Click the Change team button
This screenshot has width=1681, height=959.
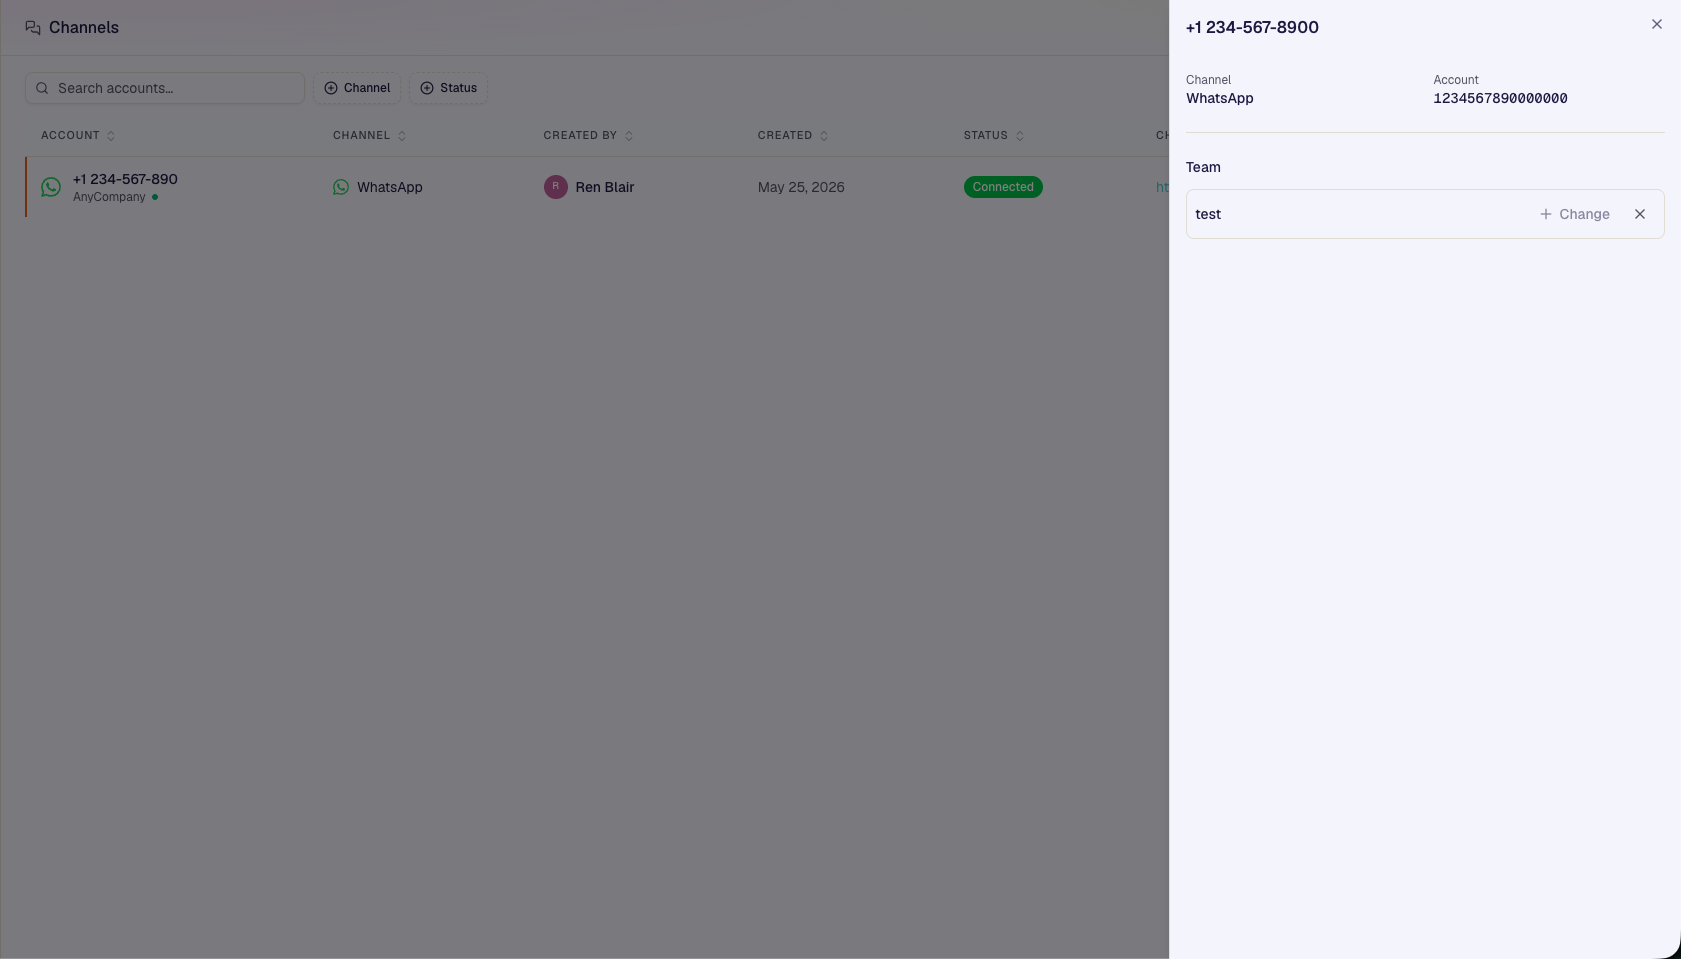[x=1575, y=214]
